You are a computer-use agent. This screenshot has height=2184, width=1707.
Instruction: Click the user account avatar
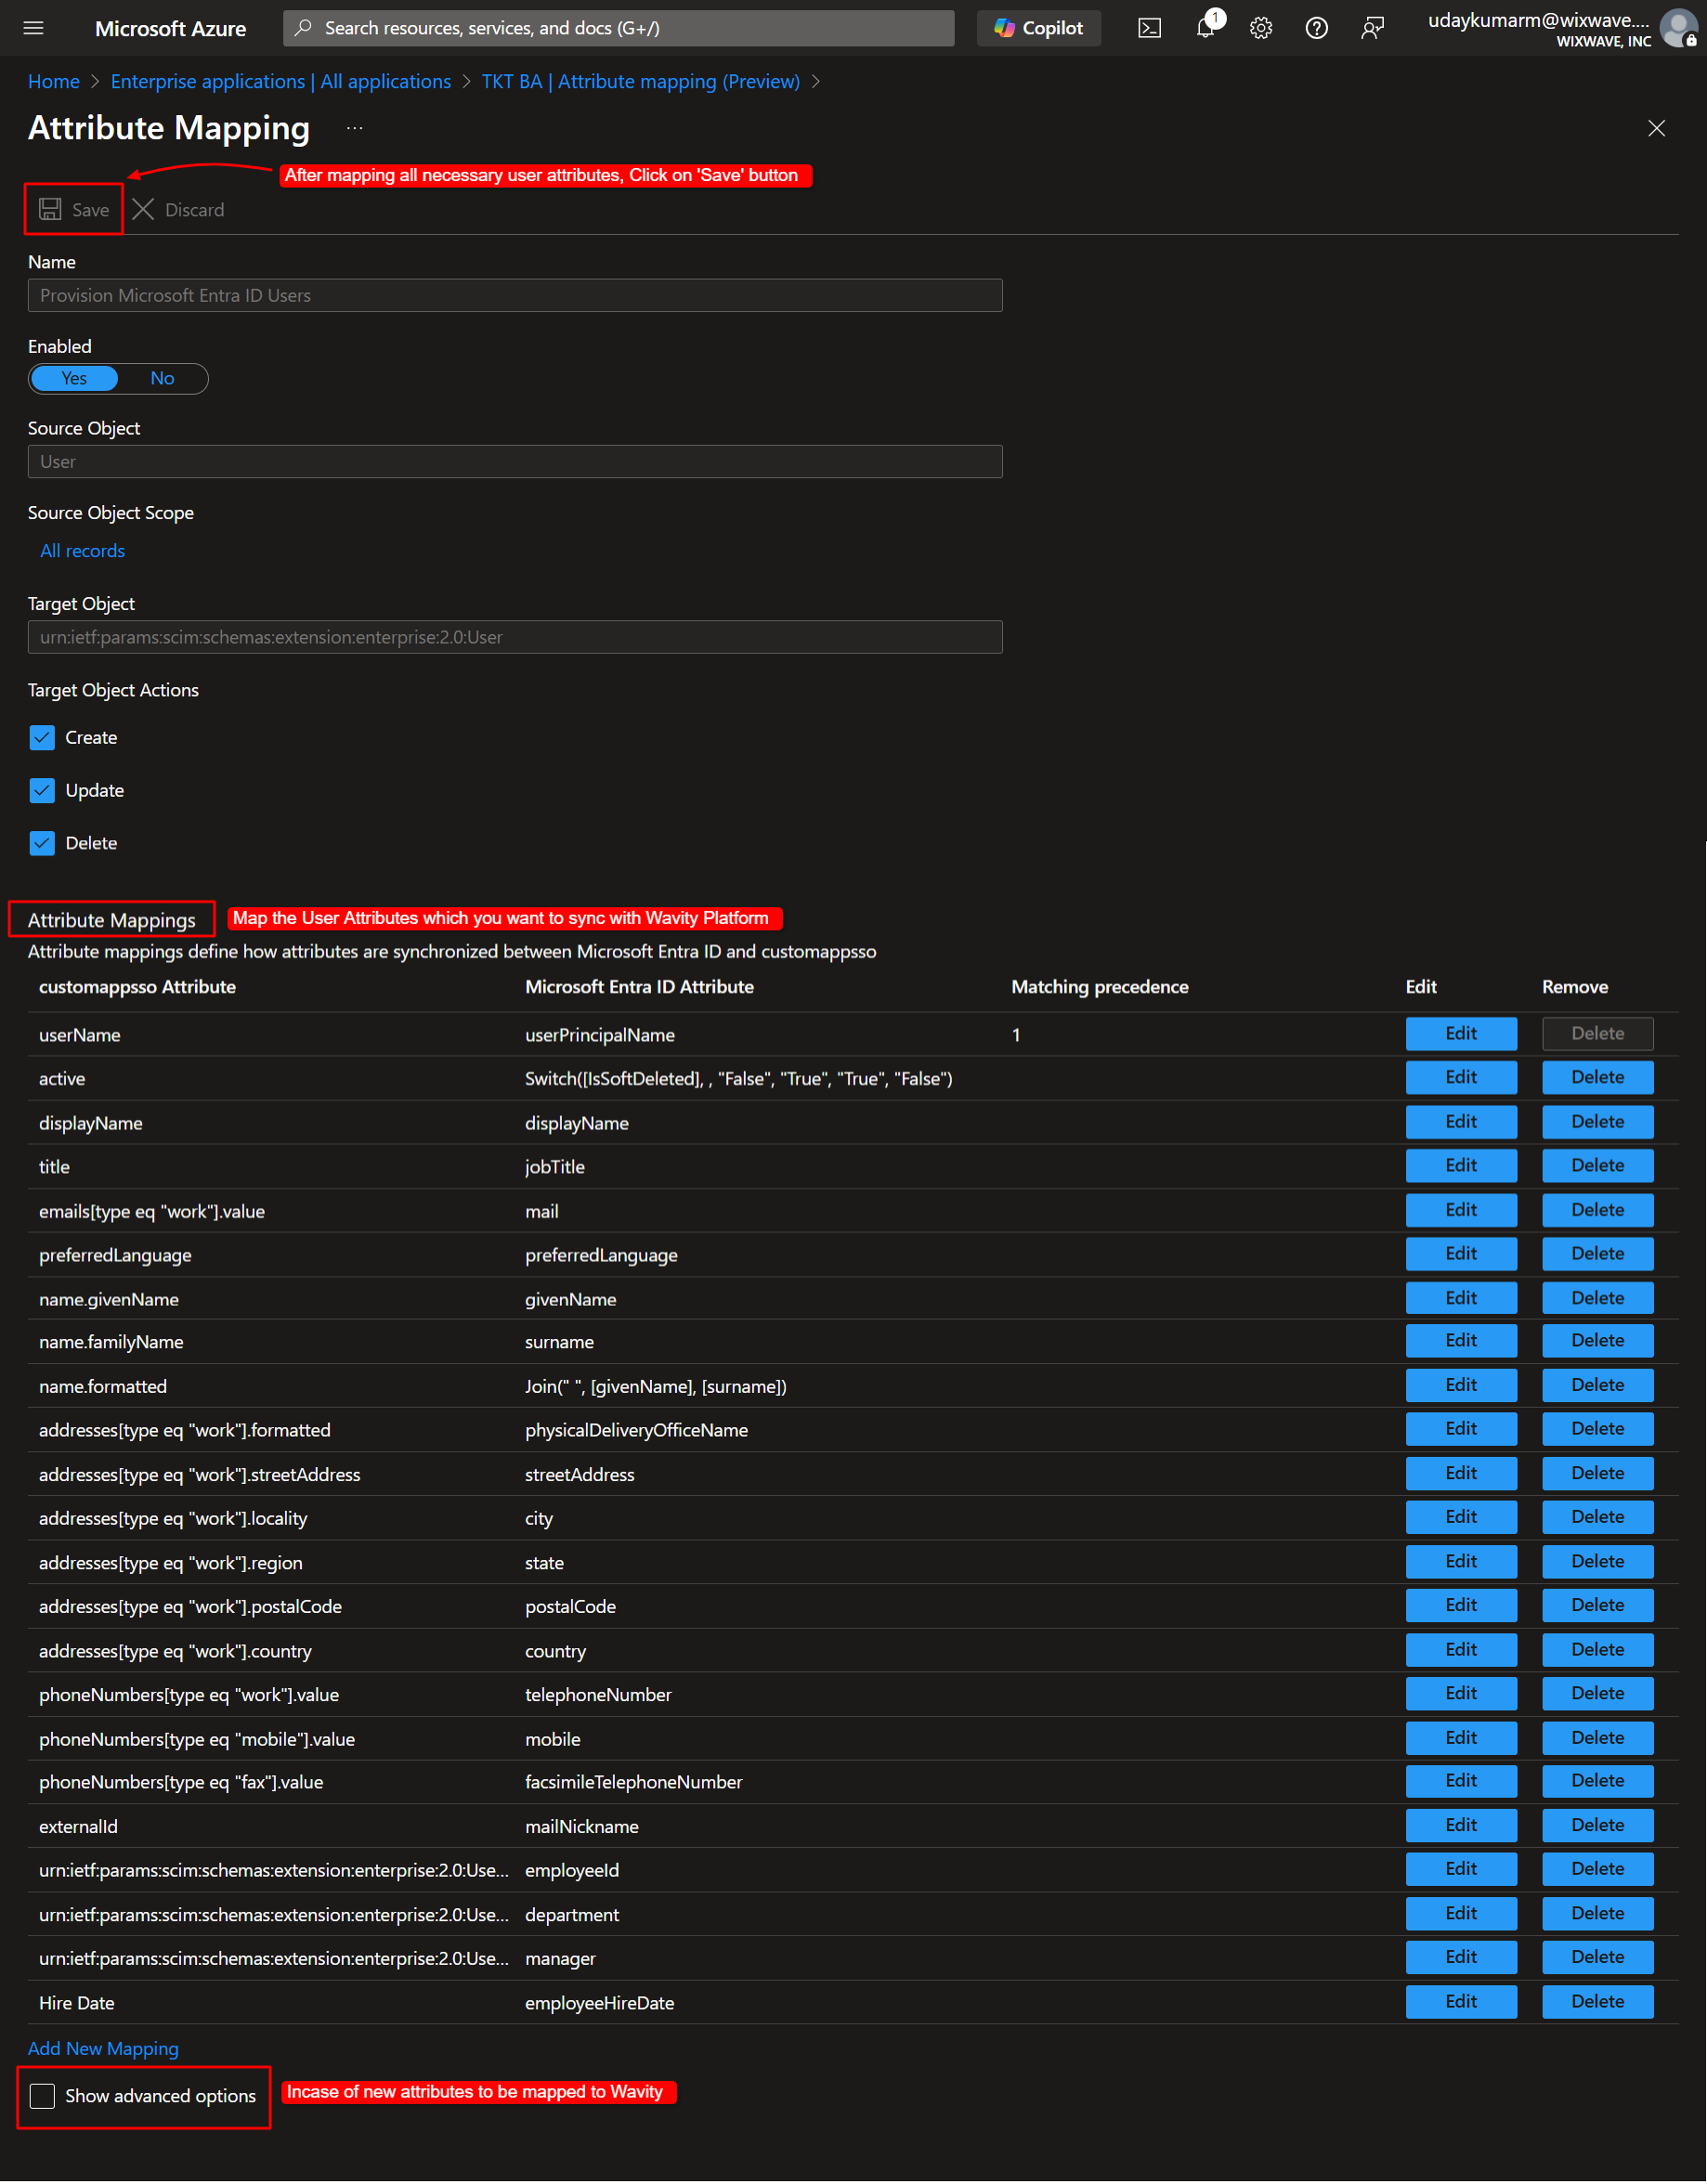click(1680, 28)
